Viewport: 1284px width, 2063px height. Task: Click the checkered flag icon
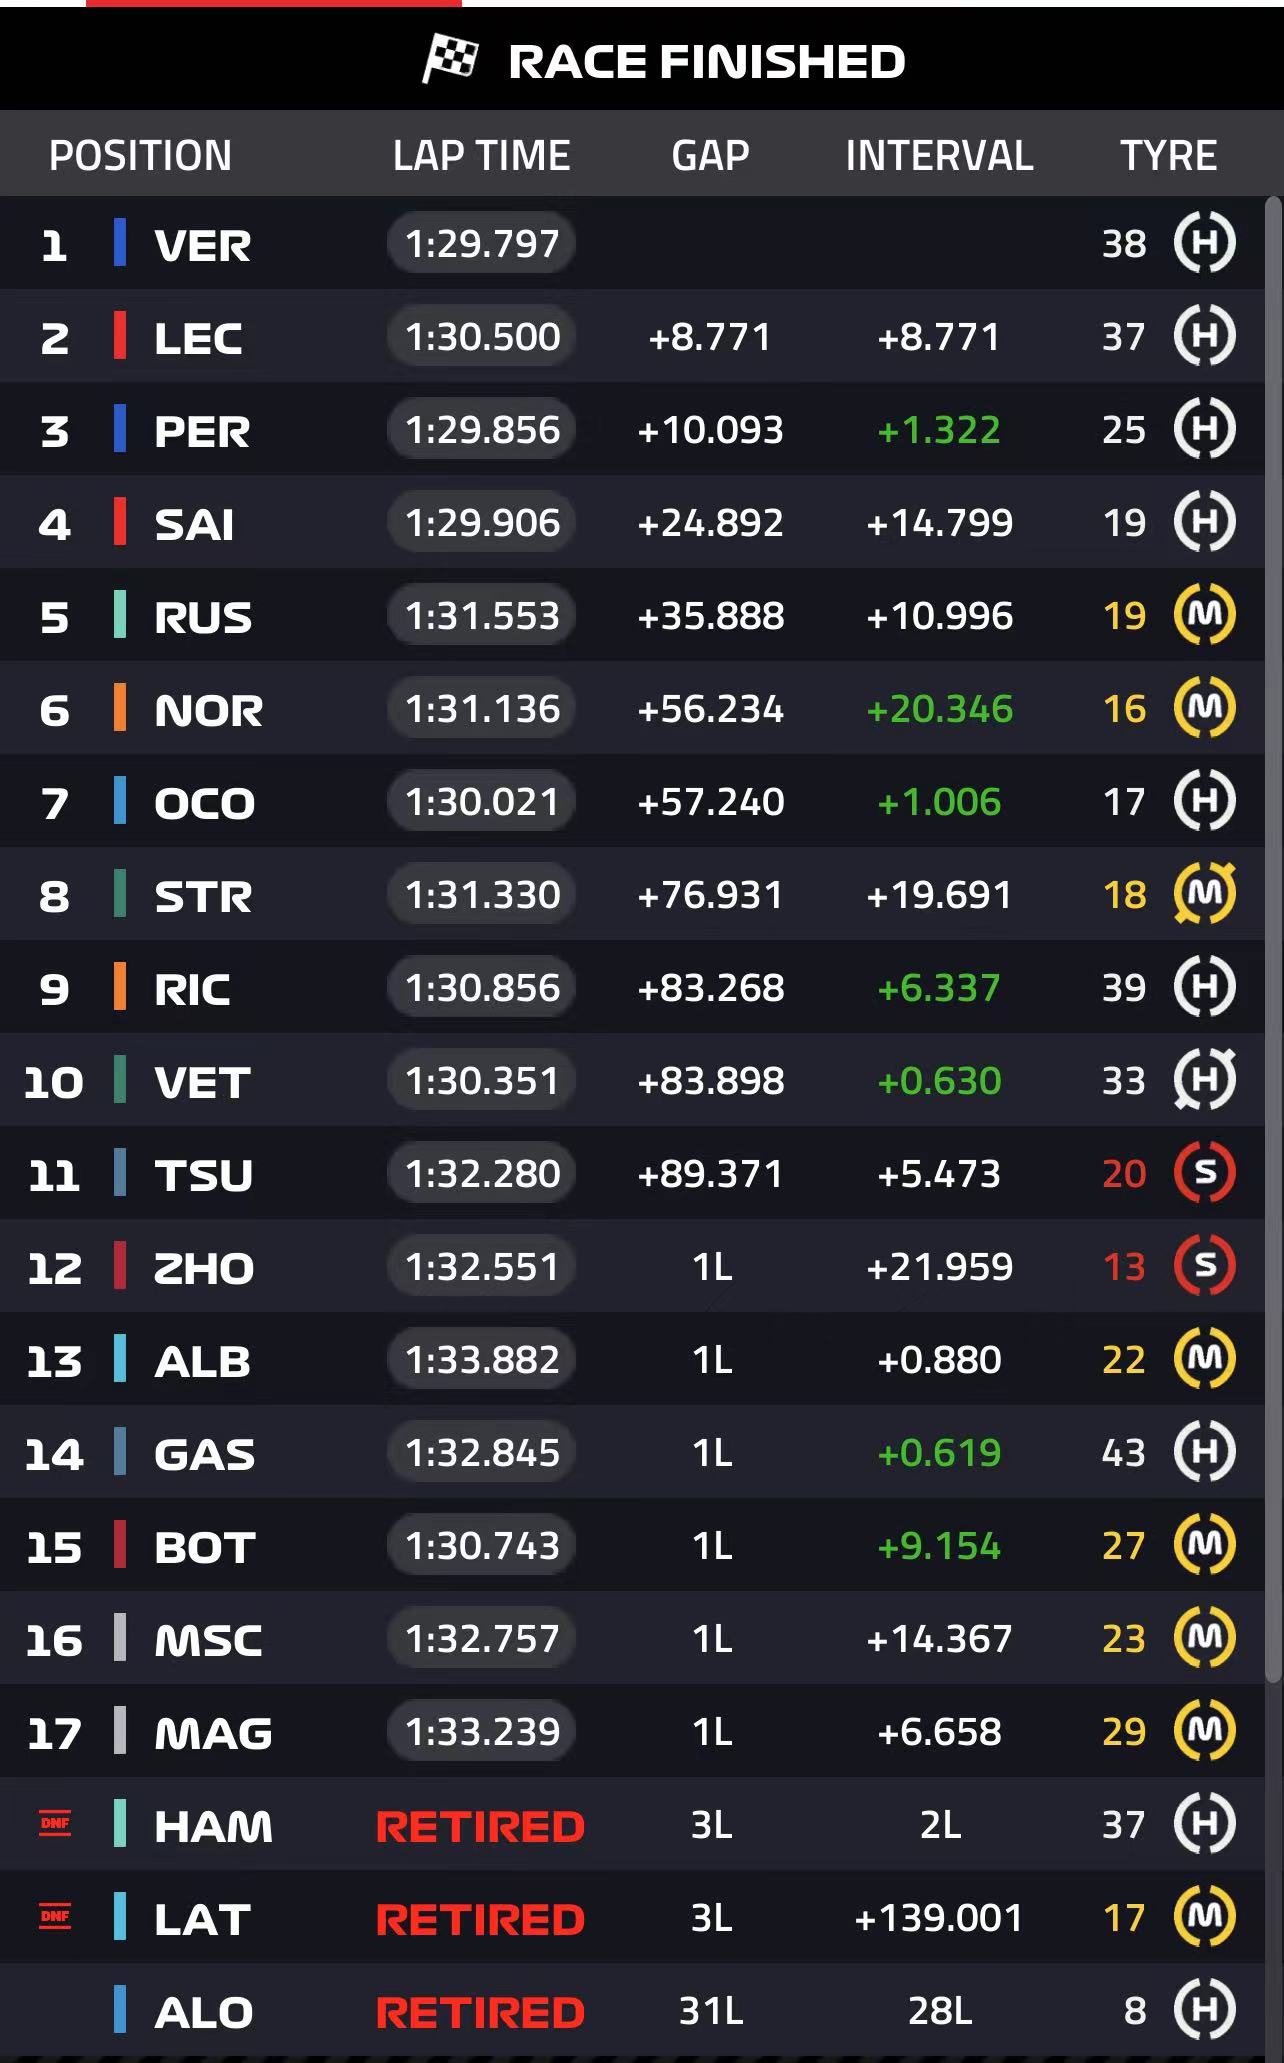[x=450, y=59]
